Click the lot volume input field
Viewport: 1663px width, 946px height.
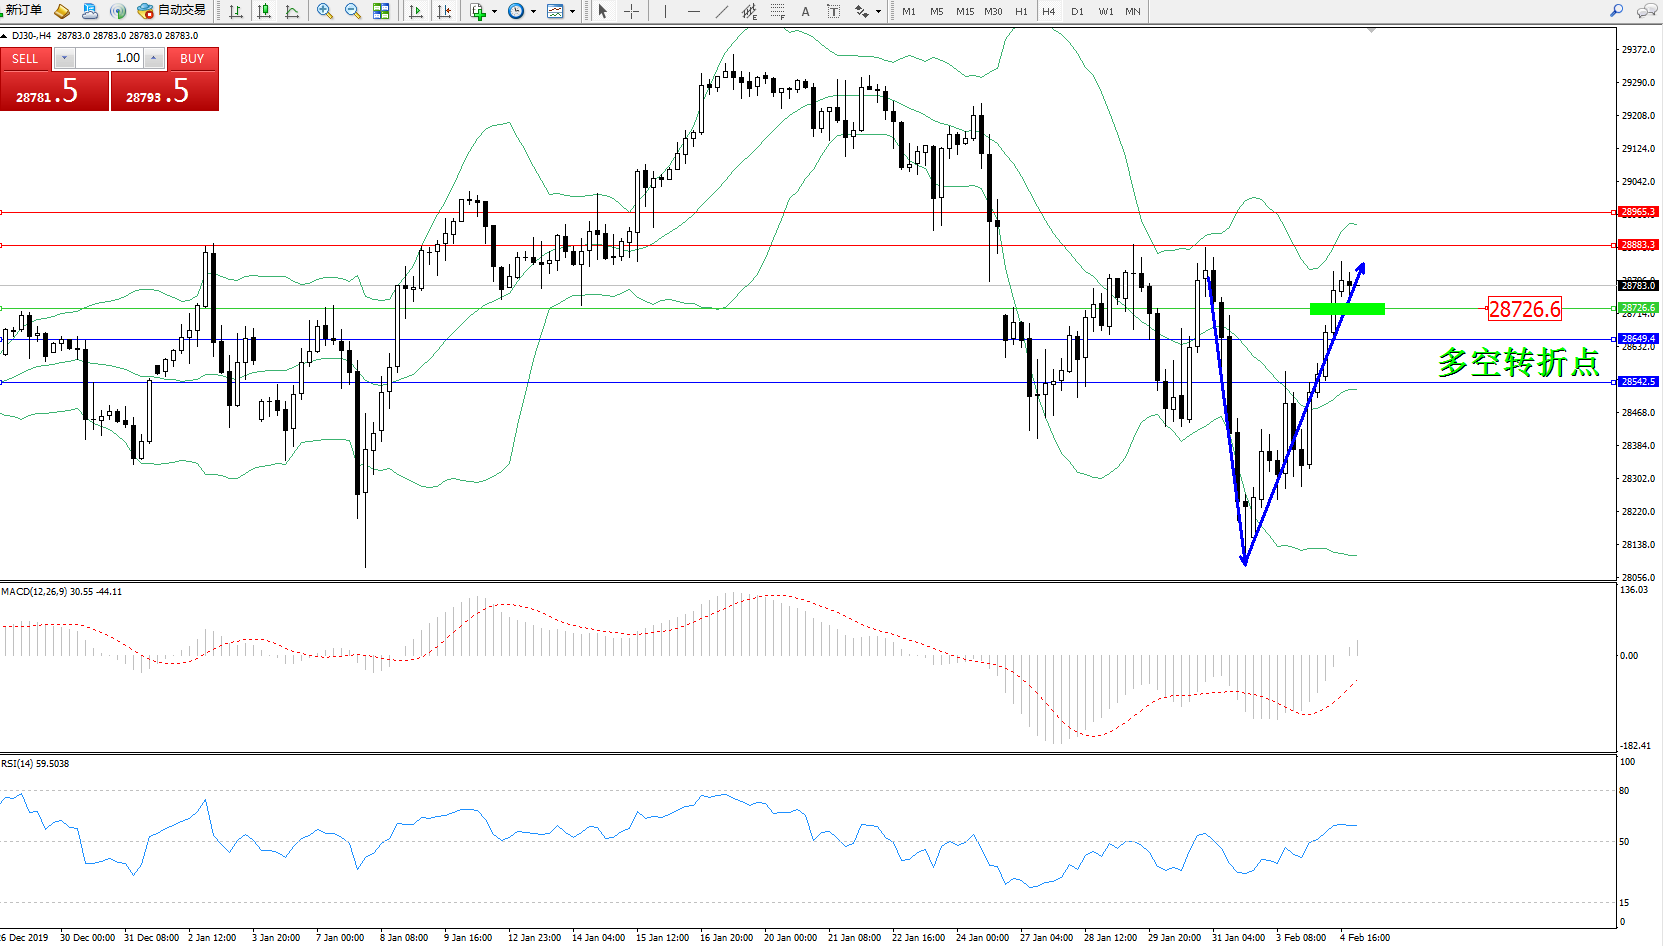point(110,58)
